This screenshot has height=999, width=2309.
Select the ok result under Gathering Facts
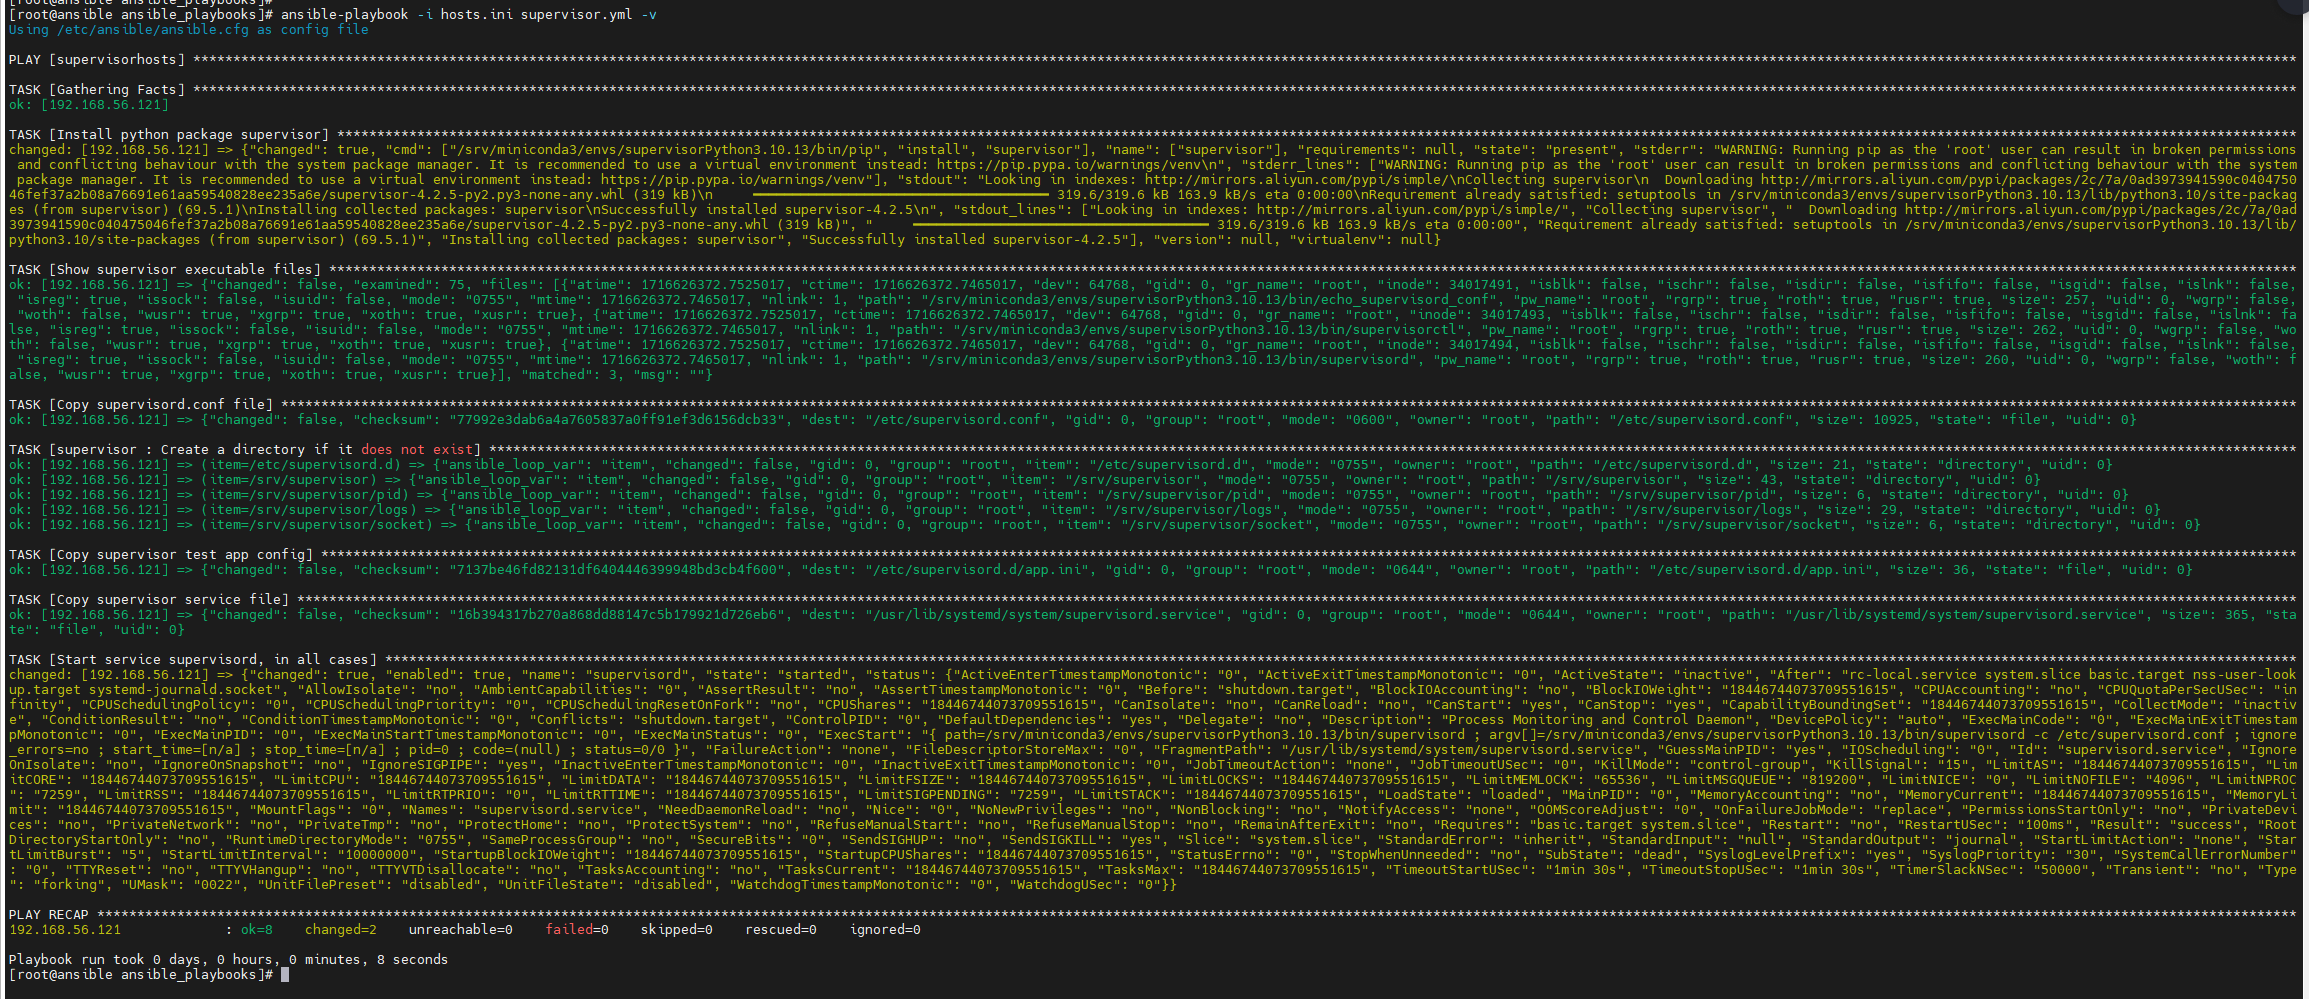coord(89,105)
